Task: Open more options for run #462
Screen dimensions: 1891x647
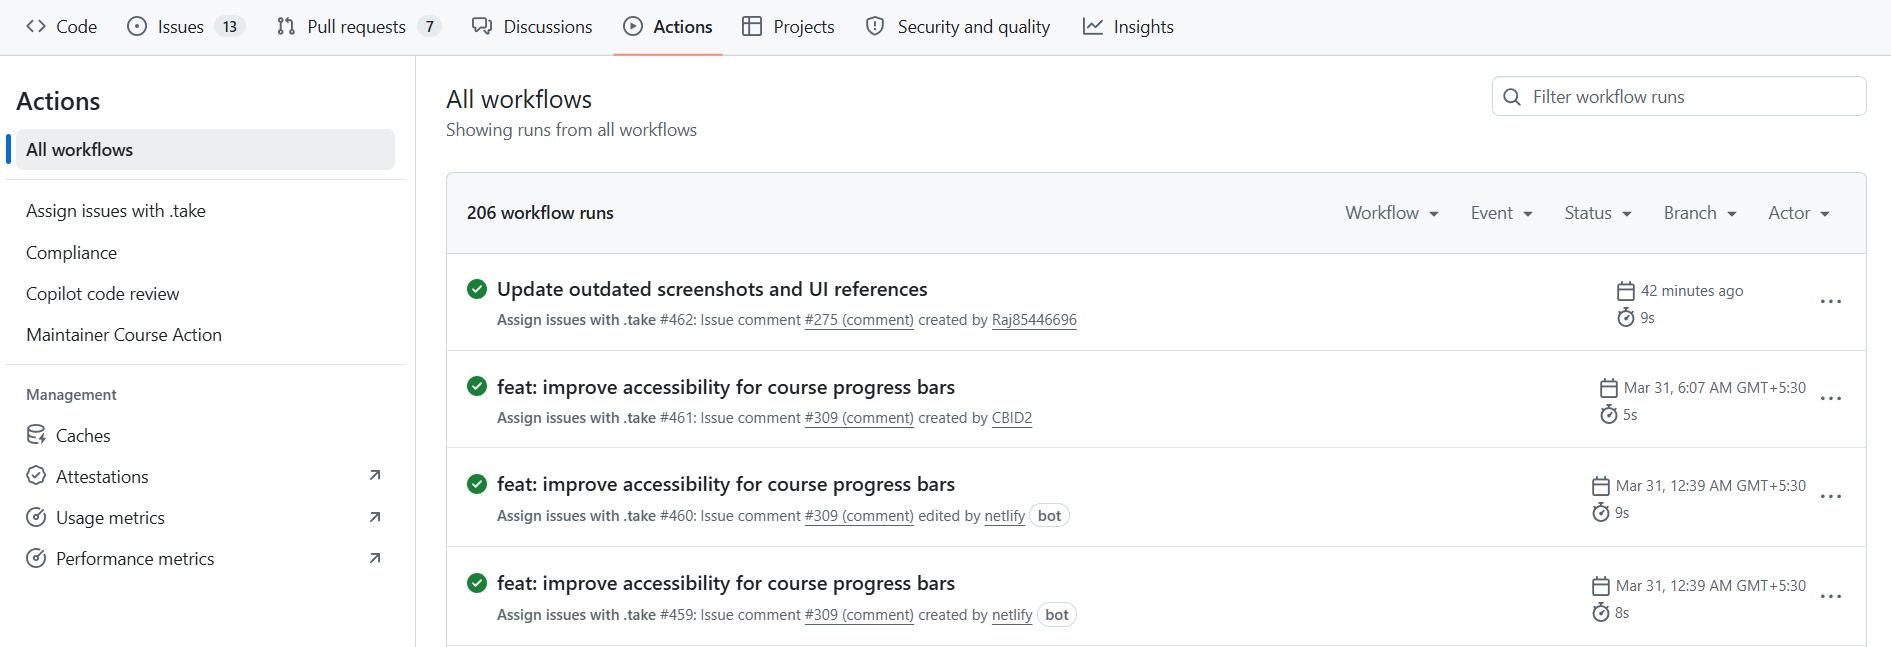Action: point(1831,301)
